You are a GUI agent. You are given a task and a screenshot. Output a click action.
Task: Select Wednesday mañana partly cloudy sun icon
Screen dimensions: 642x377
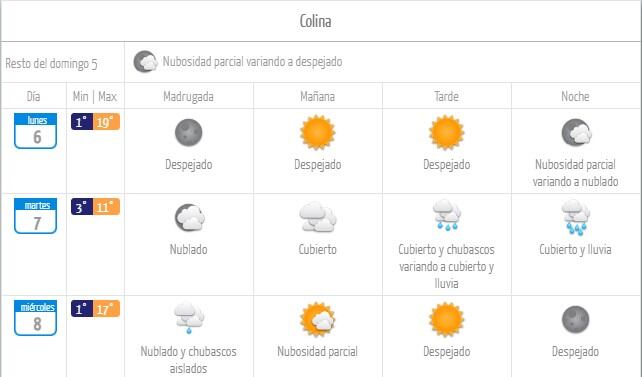[x=317, y=320]
